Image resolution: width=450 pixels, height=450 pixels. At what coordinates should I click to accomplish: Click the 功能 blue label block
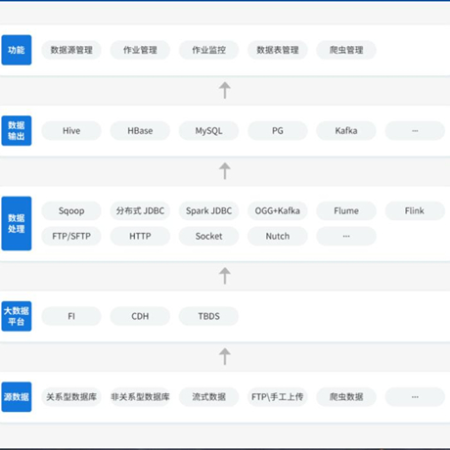[16, 50]
